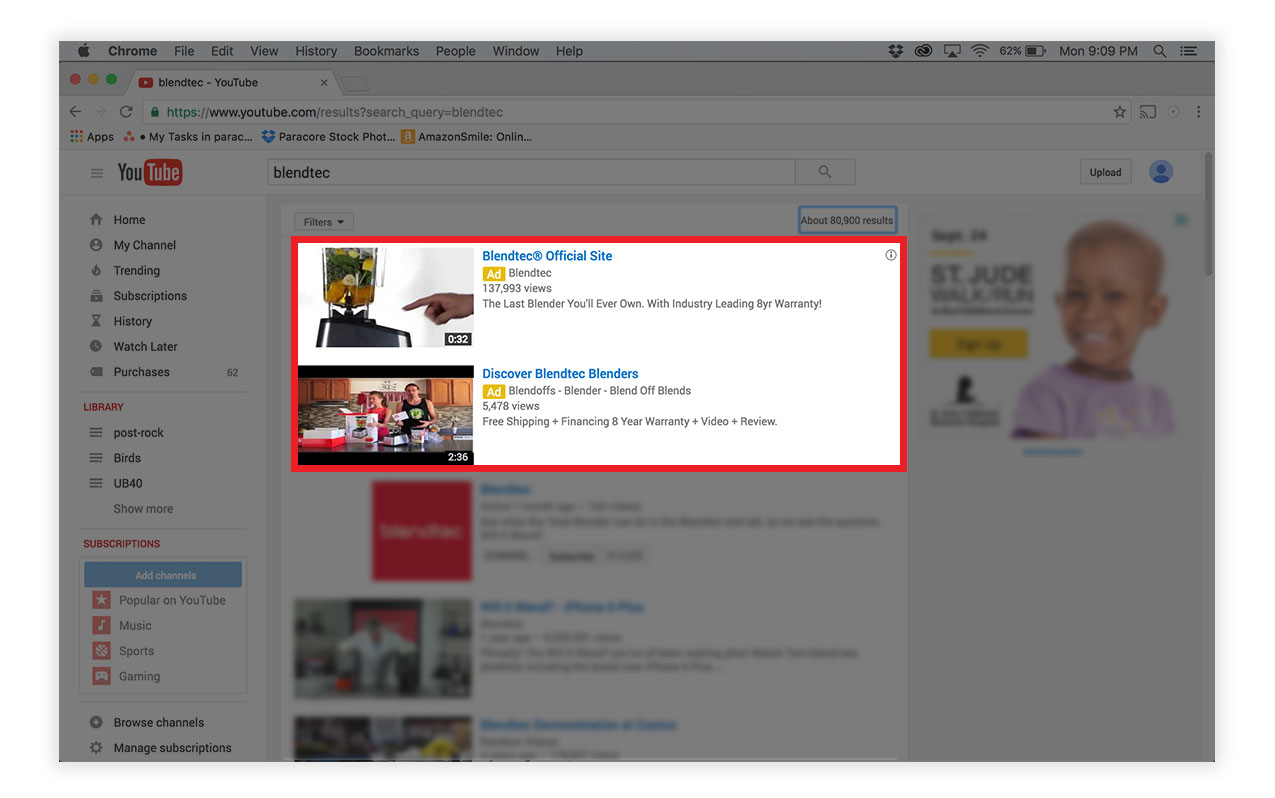Click 137,993 views text

pos(517,288)
